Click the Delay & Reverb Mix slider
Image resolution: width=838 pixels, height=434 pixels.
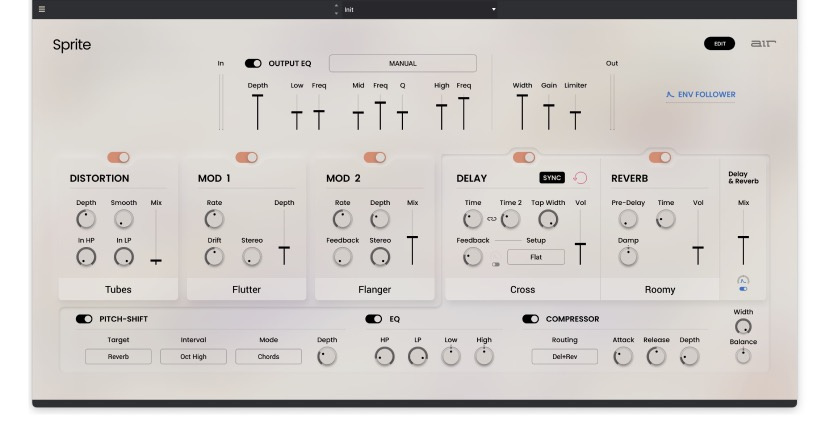coord(743,238)
